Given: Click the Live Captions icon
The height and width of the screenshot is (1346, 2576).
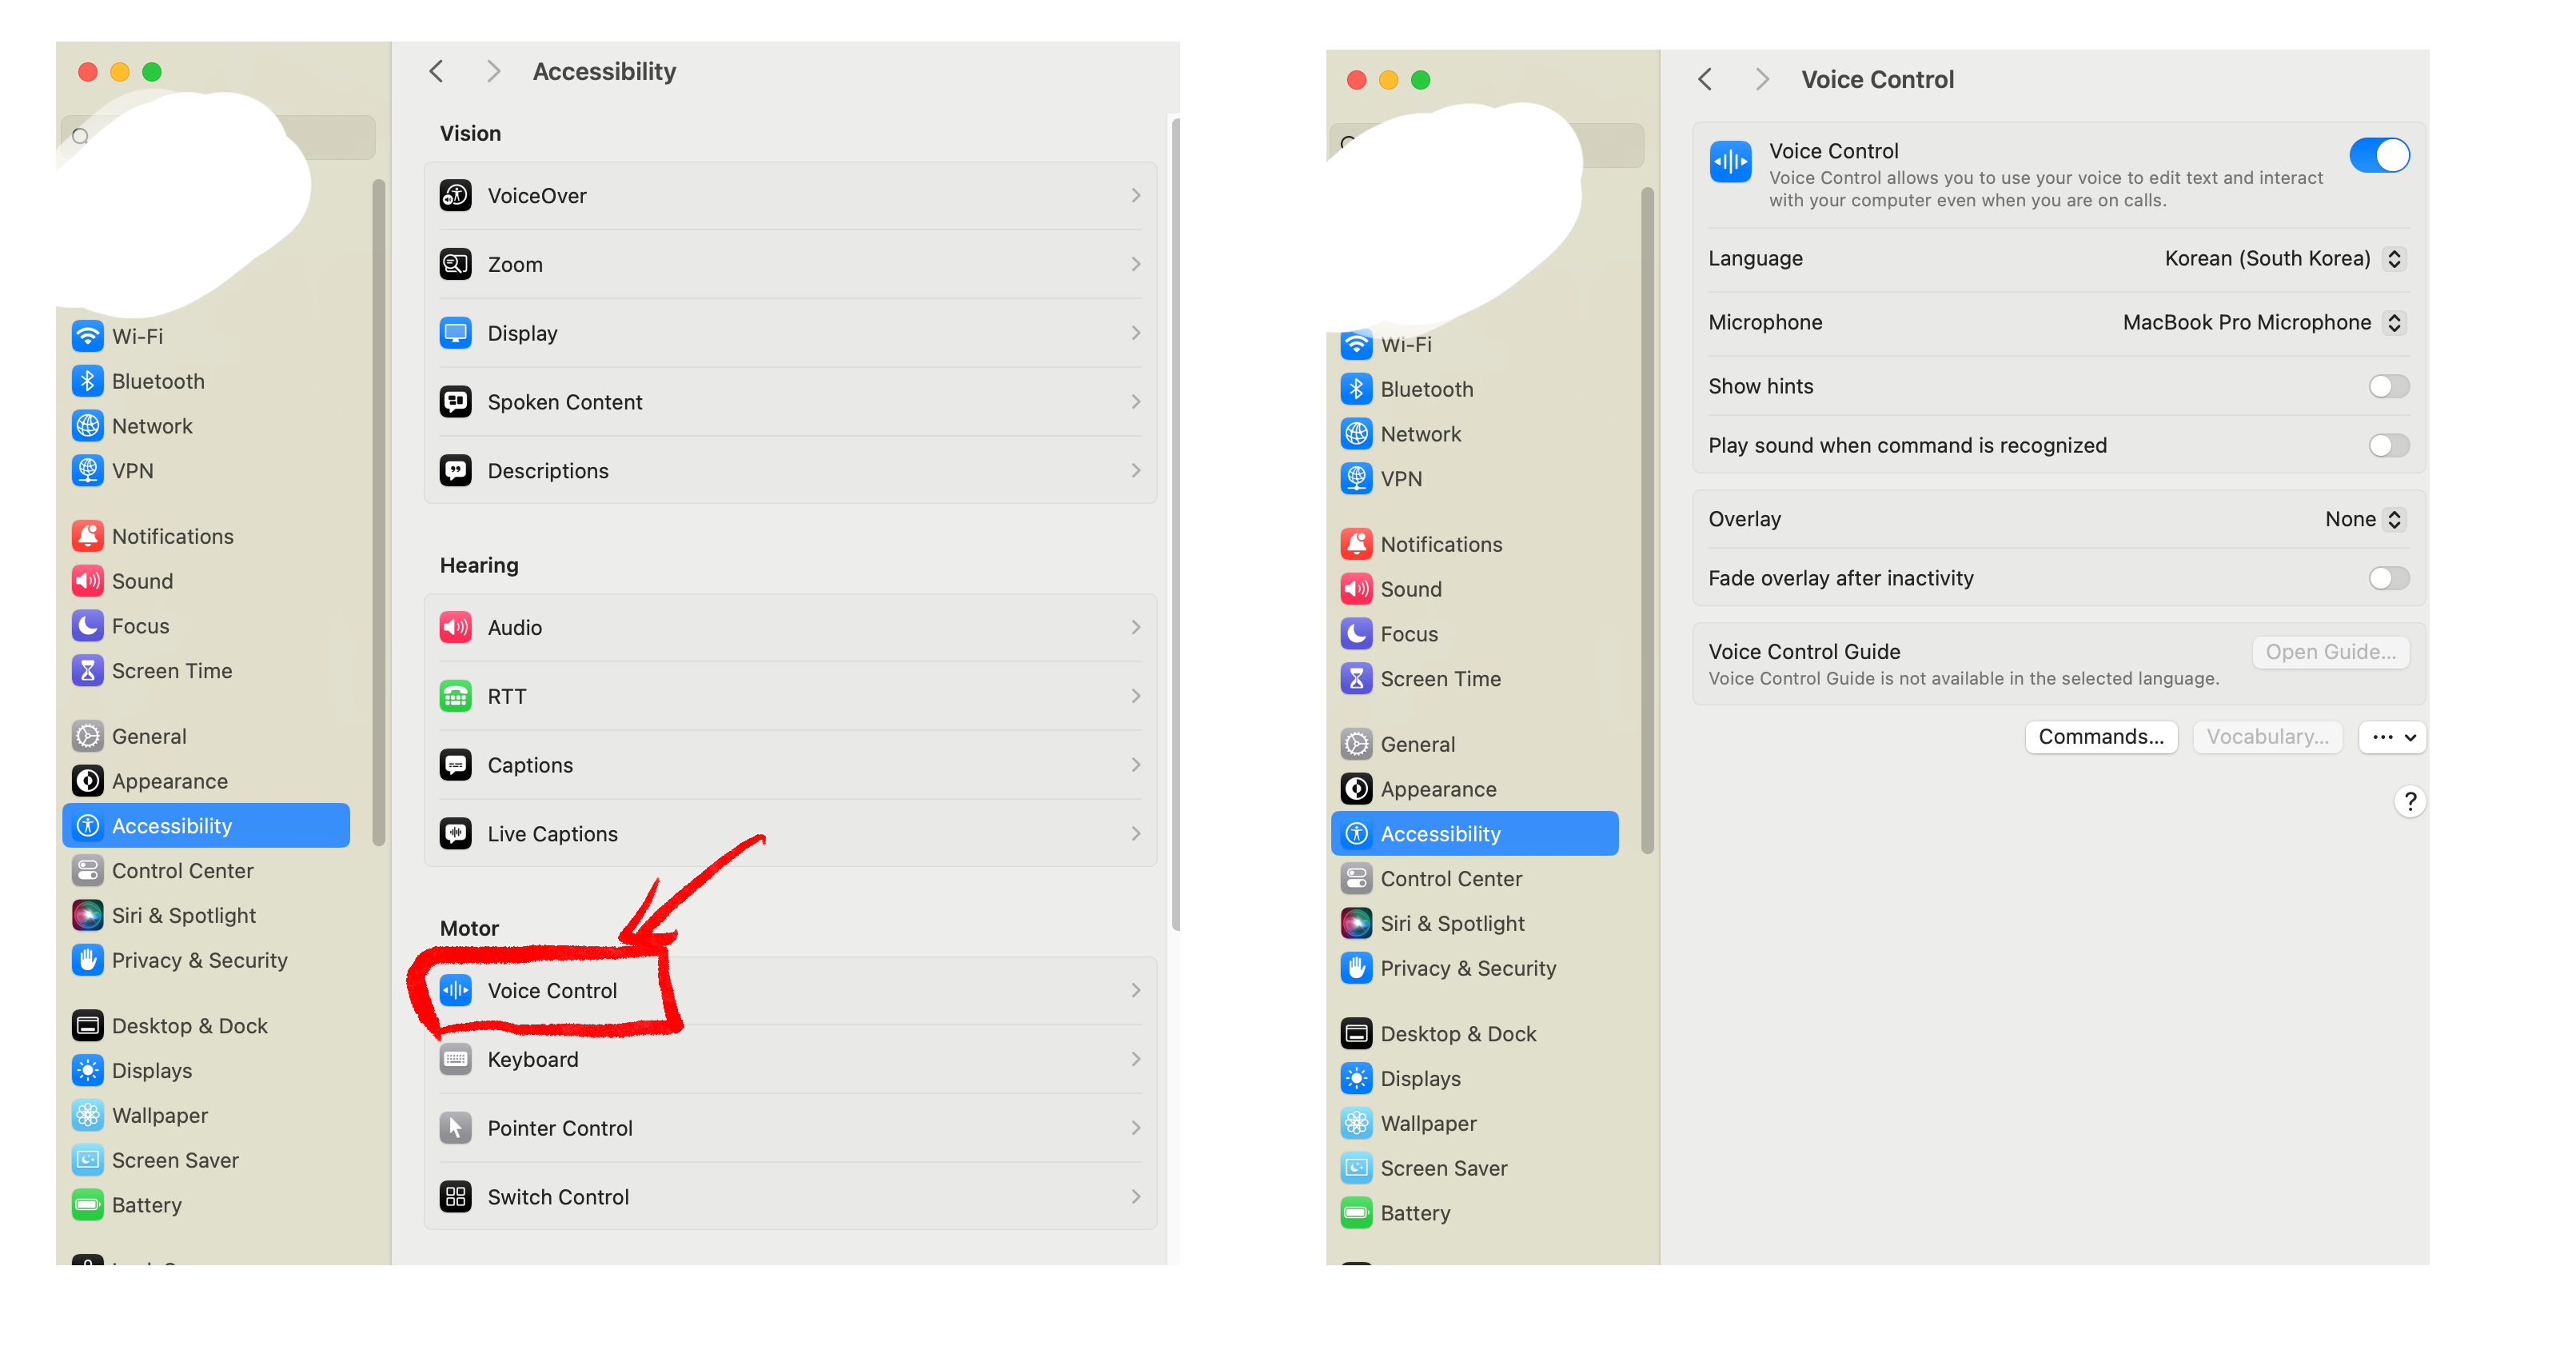Looking at the screenshot, I should tap(456, 833).
